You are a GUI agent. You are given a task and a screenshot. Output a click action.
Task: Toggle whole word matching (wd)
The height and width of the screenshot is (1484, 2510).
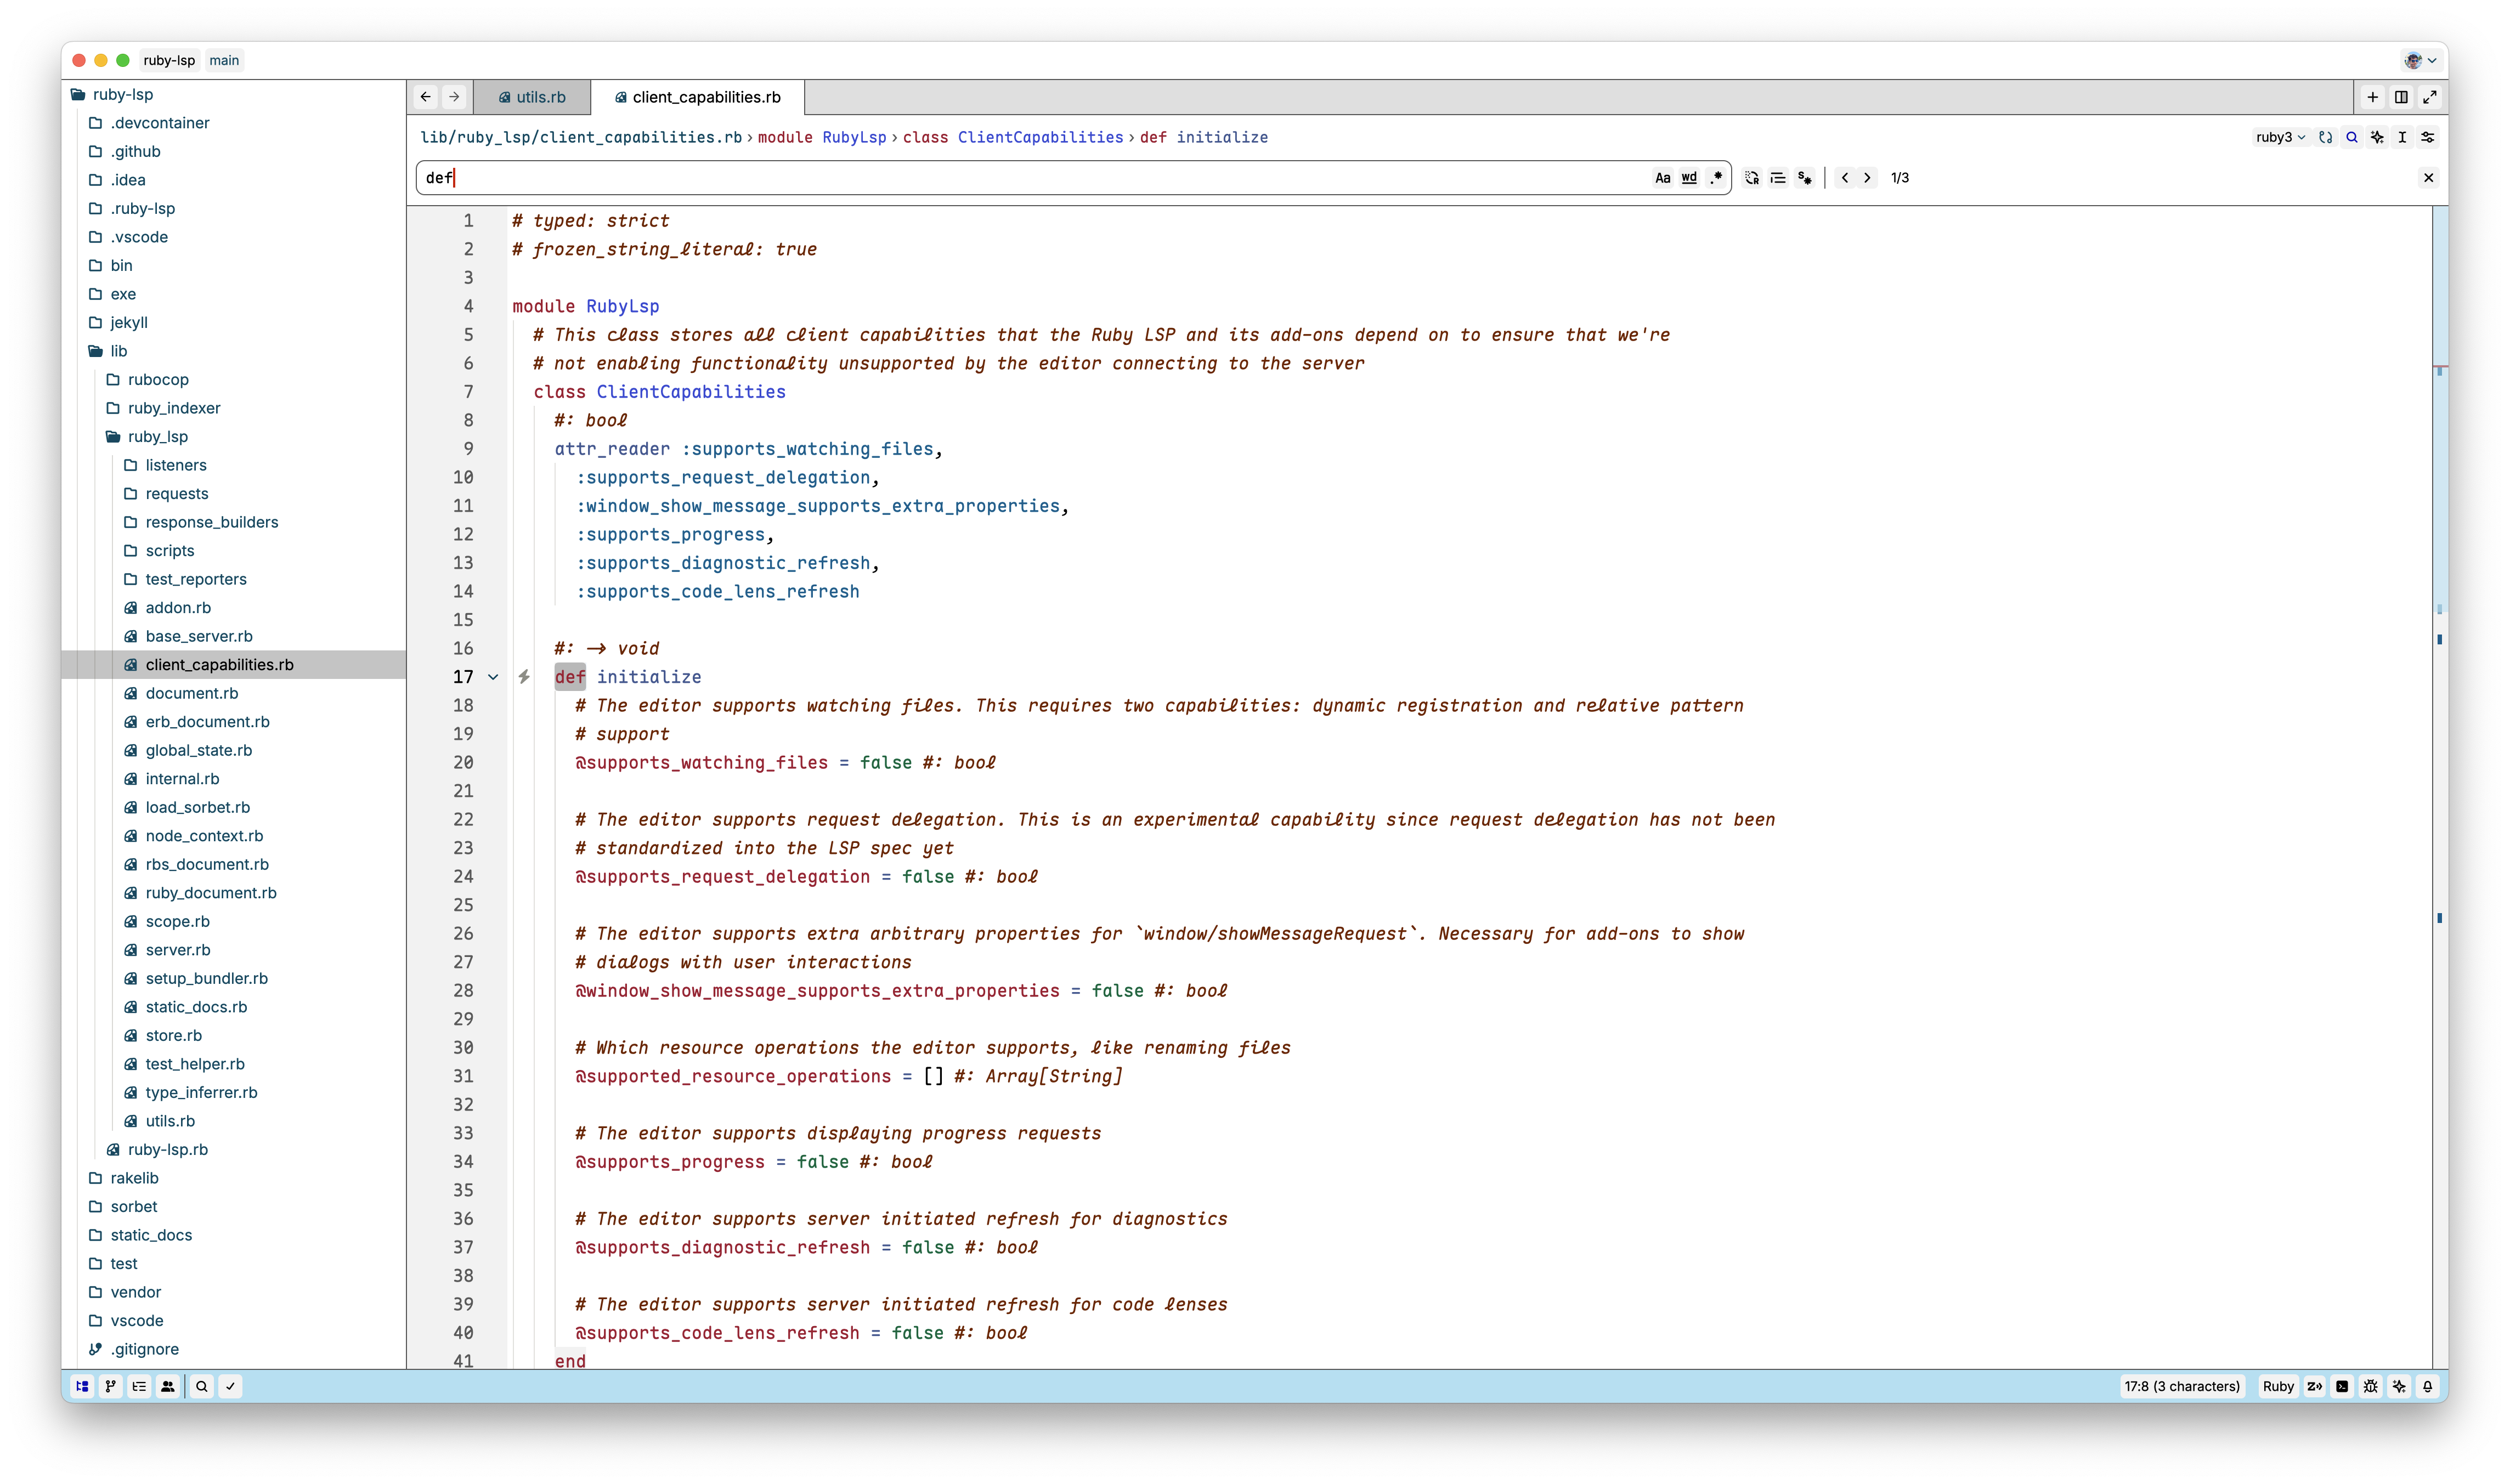coord(1689,178)
